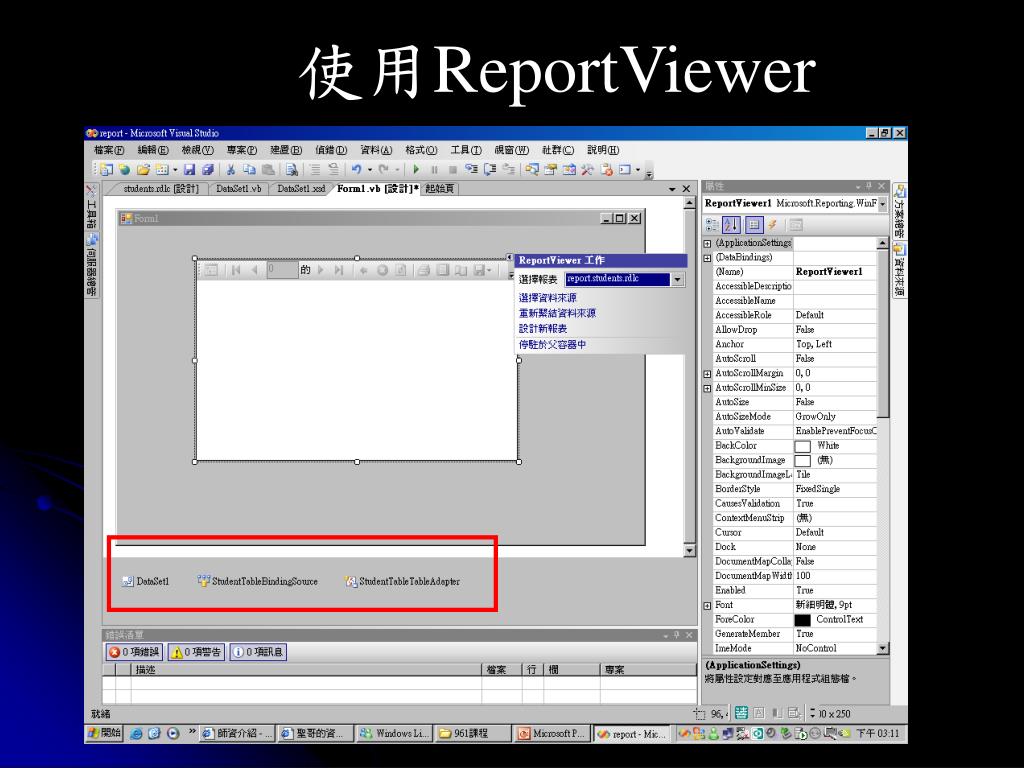This screenshot has width=1024, height=768.
Task: Click the ReportViewer page number field
Action: click(x=282, y=270)
